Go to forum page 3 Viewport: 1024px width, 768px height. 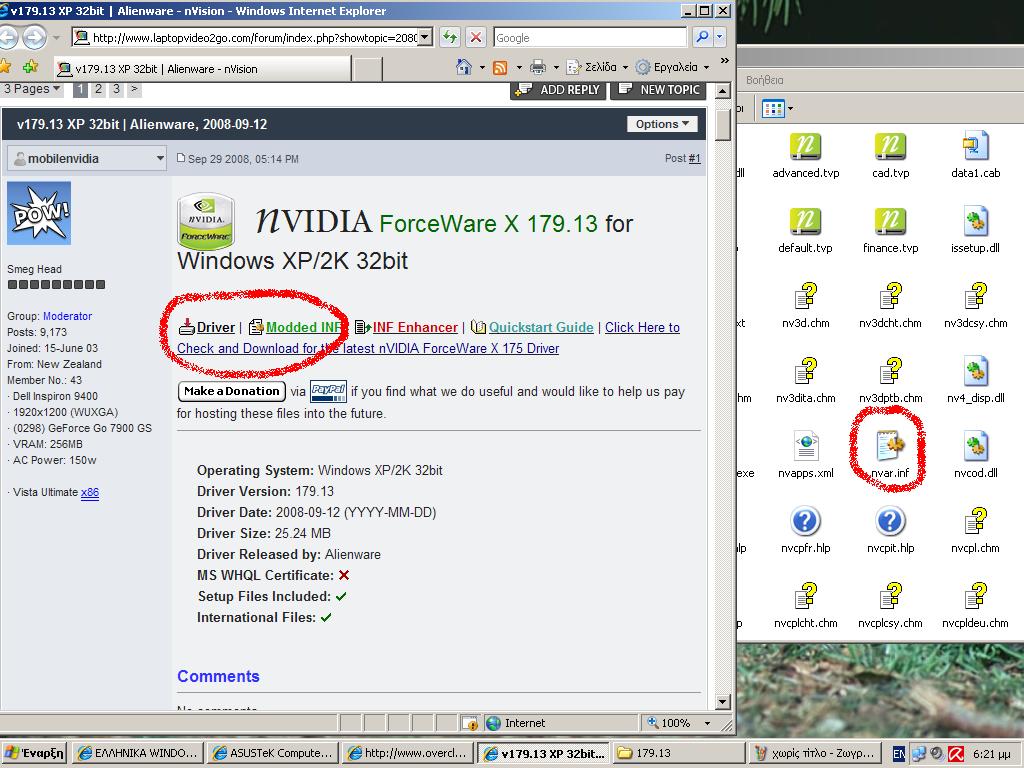point(116,89)
